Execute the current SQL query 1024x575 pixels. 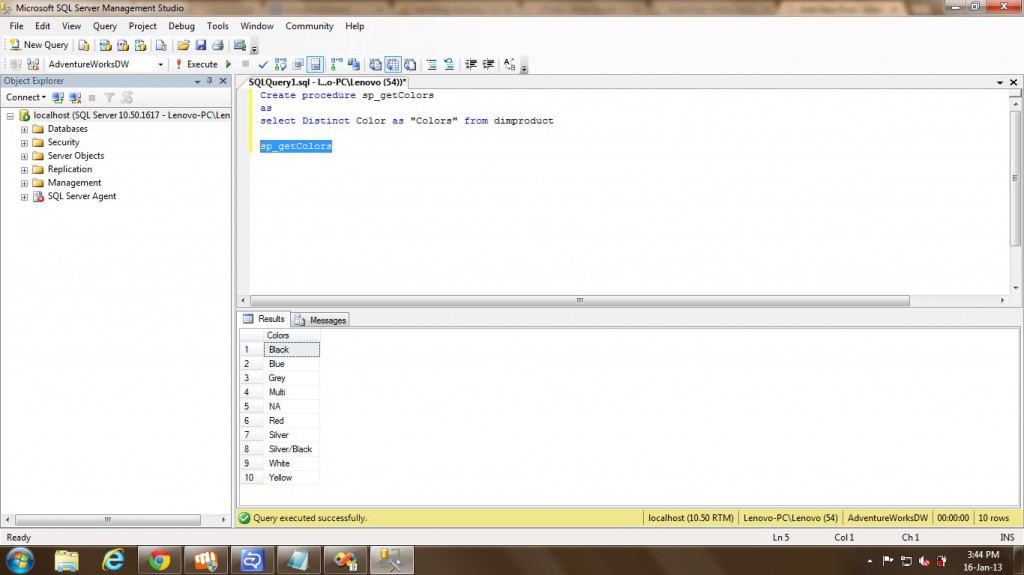[196, 64]
